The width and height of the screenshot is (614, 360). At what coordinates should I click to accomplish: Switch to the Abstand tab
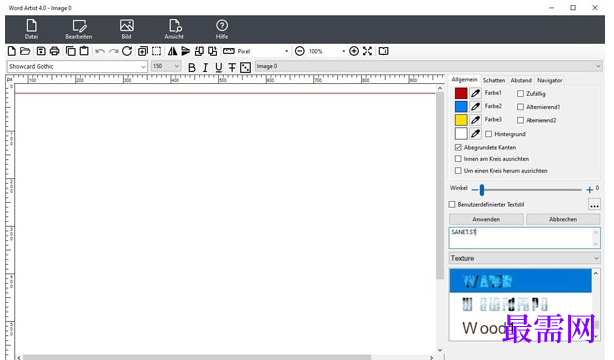[x=521, y=80]
